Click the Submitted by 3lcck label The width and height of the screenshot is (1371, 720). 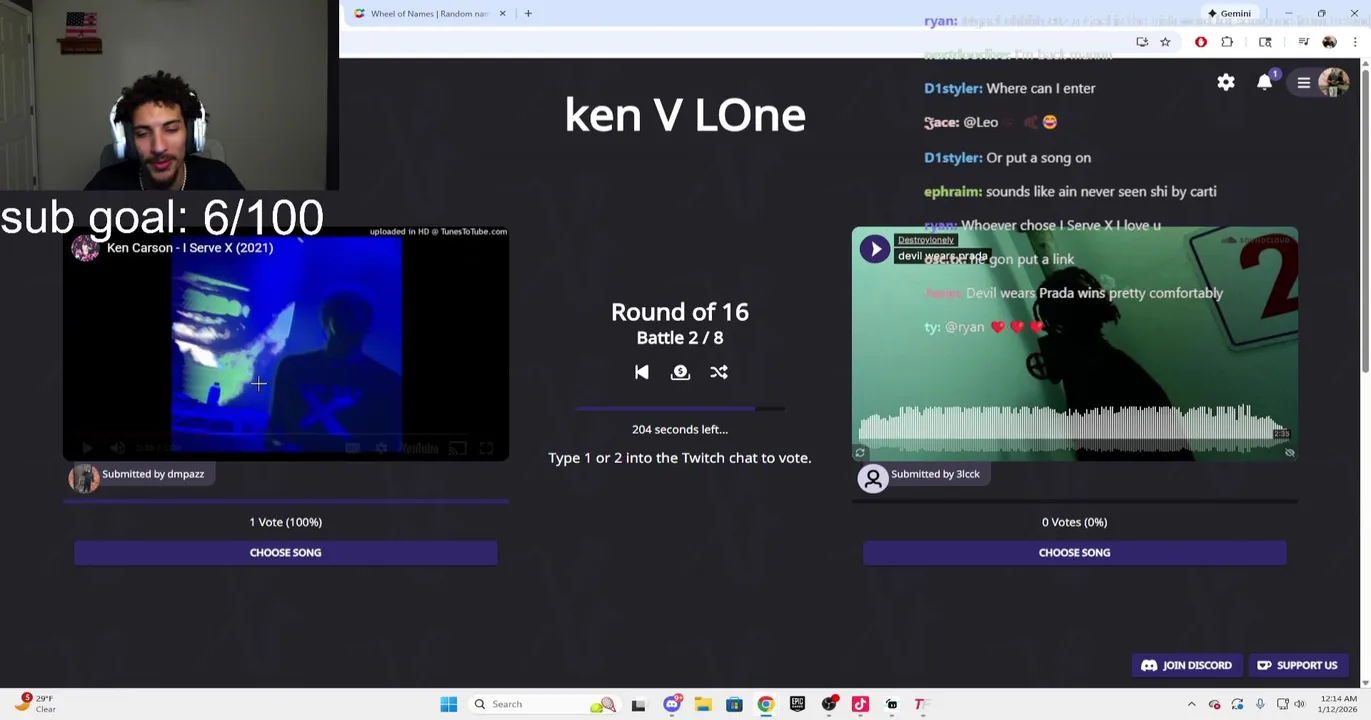tap(935, 474)
